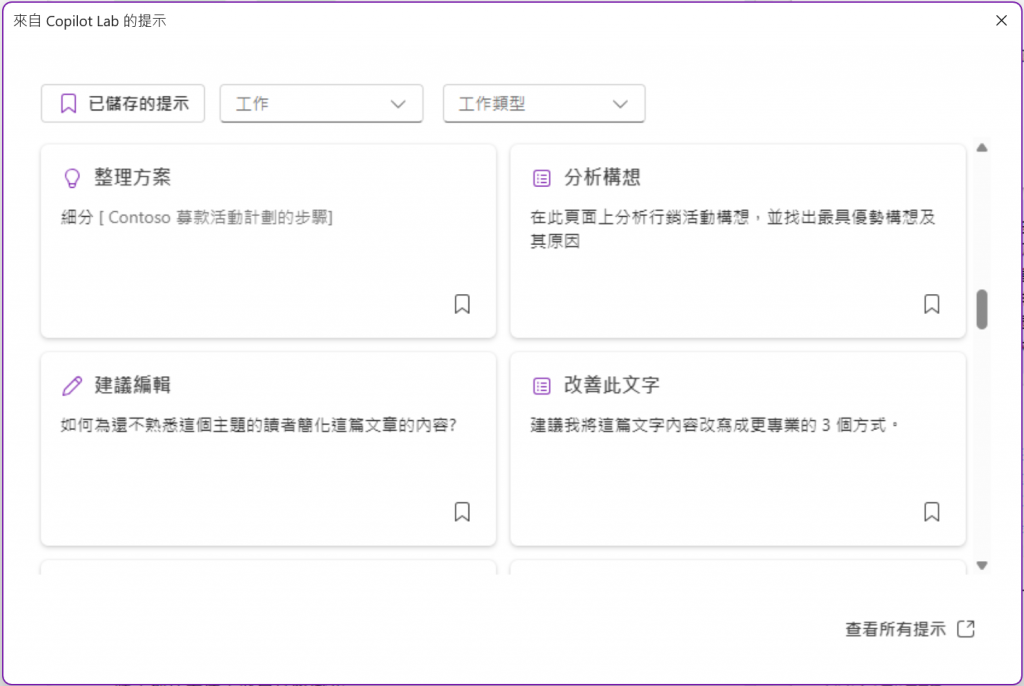
Task: Click the scrollbar down arrow
Action: [982, 565]
